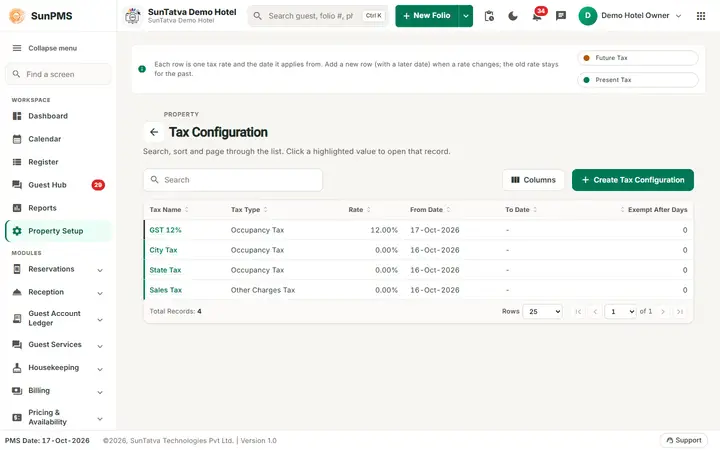Click the Billing icon
720x450 pixels.
point(17,391)
